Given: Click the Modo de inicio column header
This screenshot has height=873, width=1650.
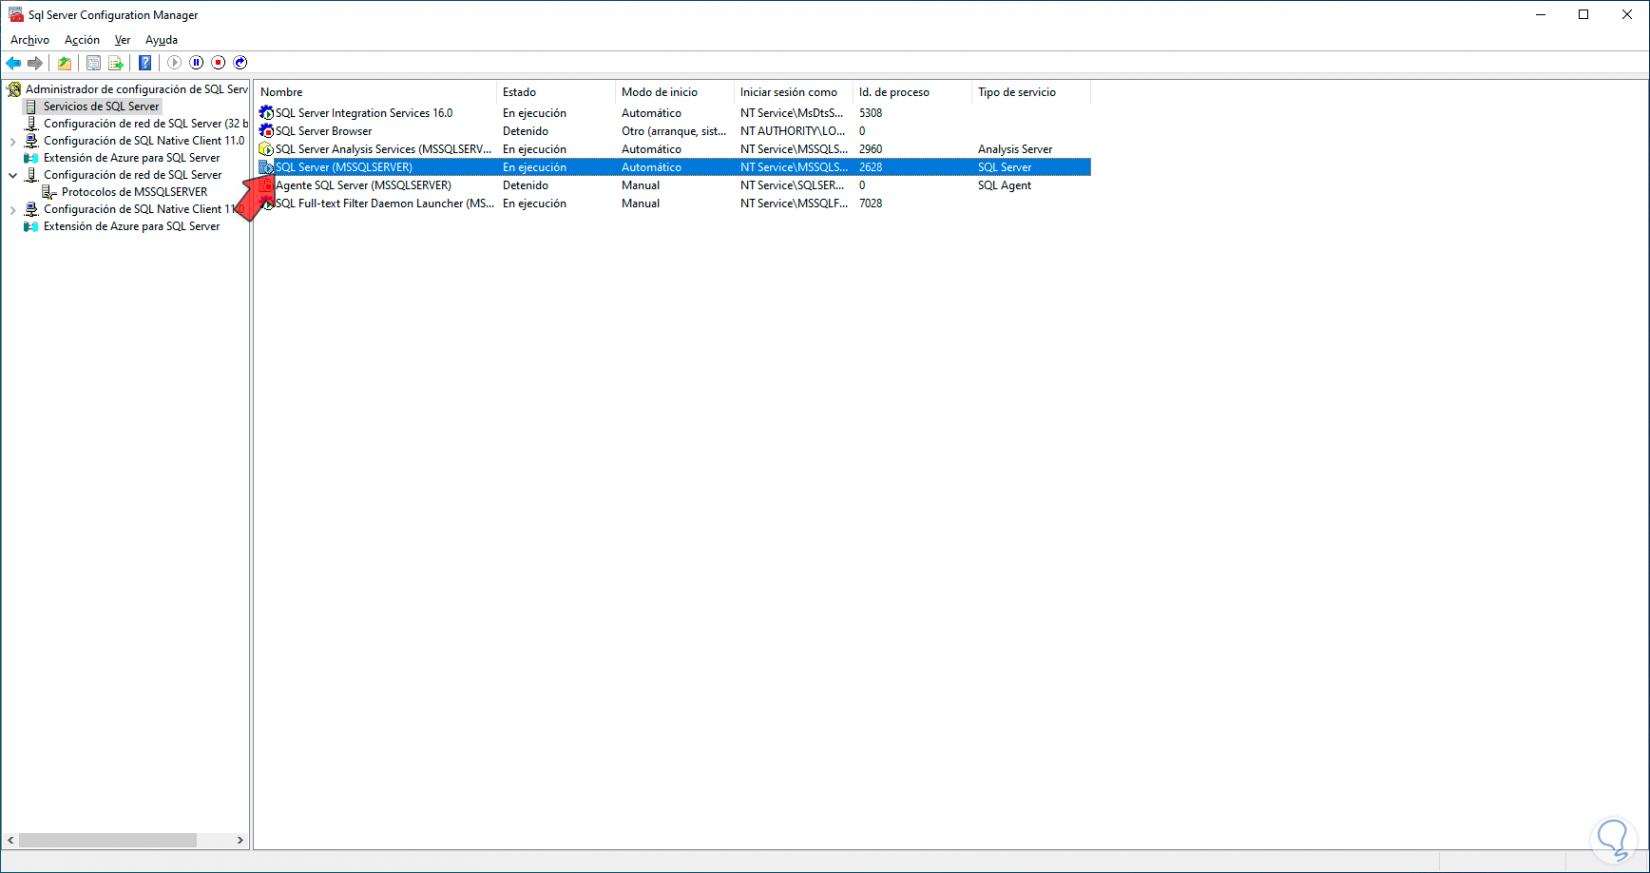Looking at the screenshot, I should click(674, 92).
